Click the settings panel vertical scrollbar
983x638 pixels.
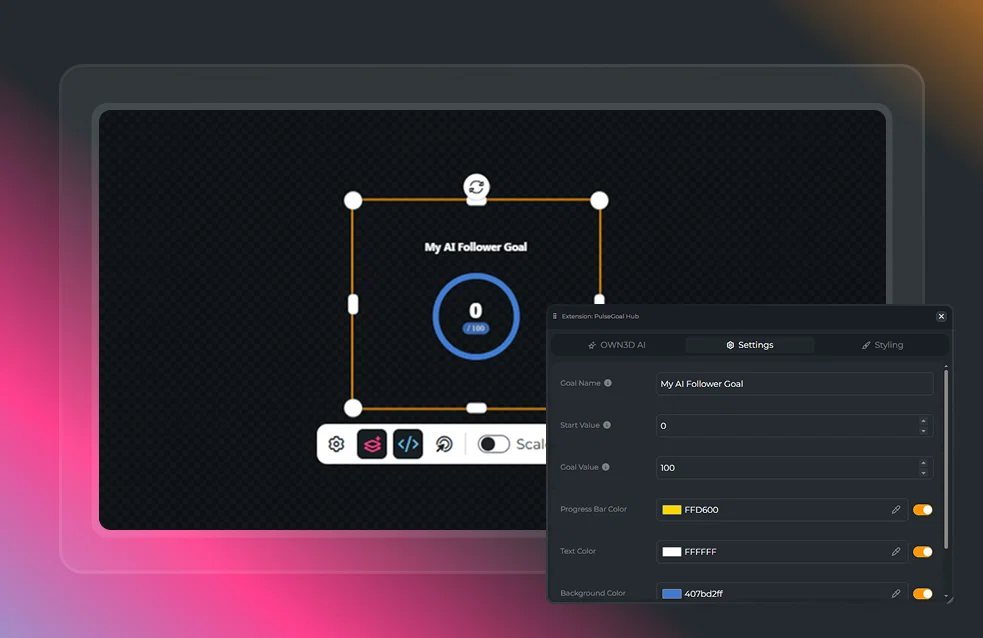point(946,459)
